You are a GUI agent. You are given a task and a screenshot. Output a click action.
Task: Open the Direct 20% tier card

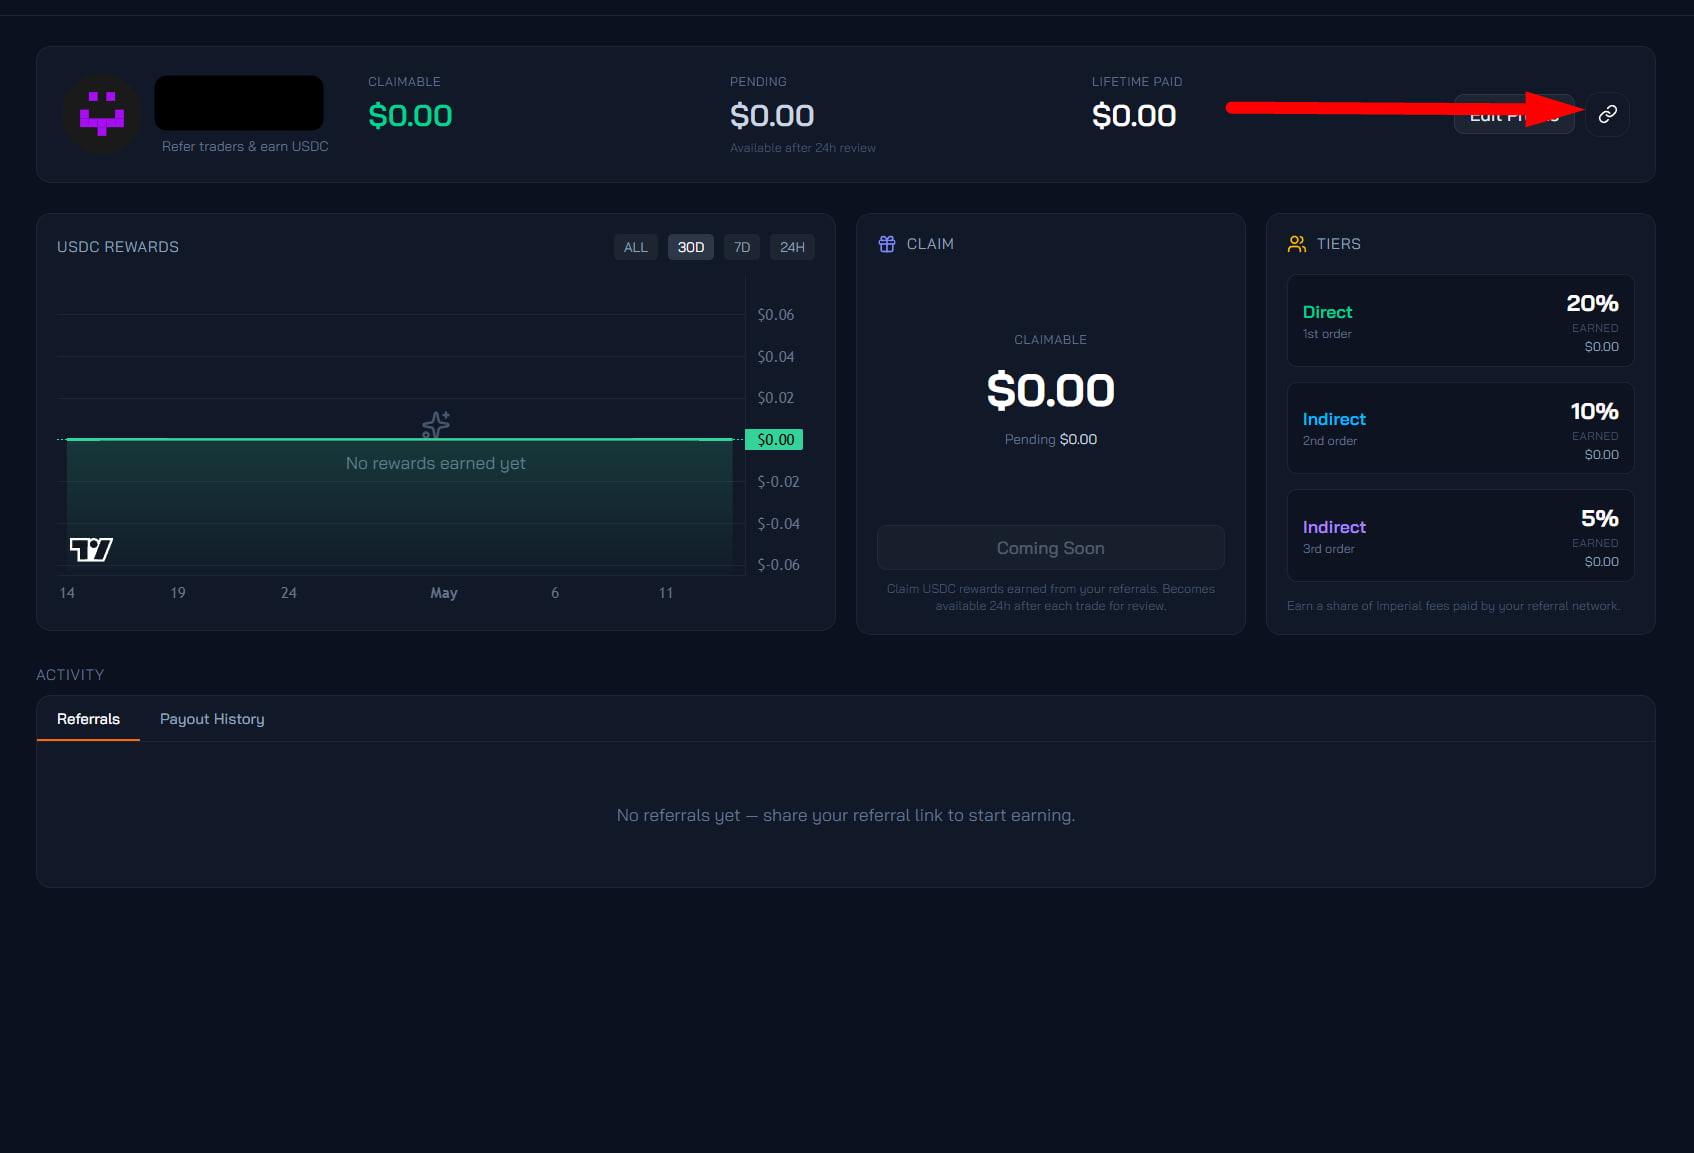point(1460,320)
